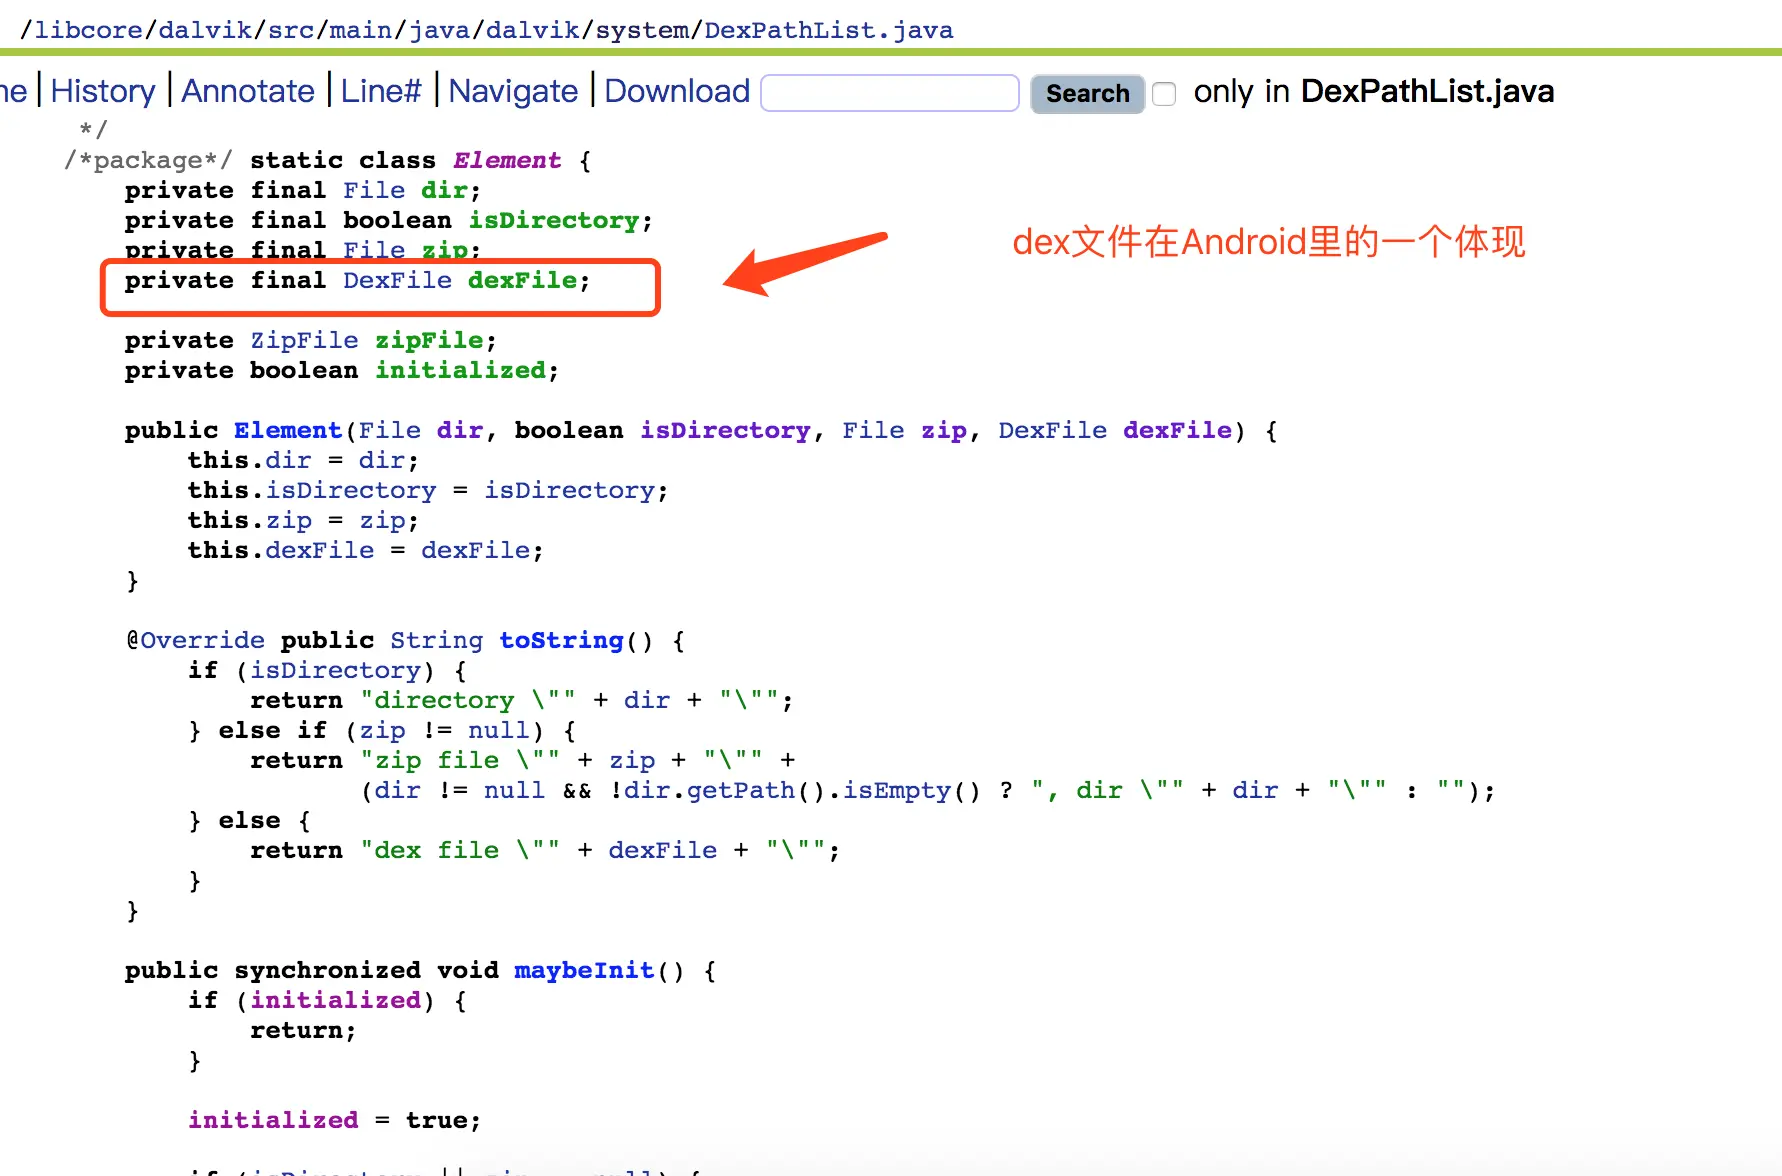Image resolution: width=1782 pixels, height=1176 pixels.
Task: Click the initialized field in boolean declaration
Action: coord(460,370)
